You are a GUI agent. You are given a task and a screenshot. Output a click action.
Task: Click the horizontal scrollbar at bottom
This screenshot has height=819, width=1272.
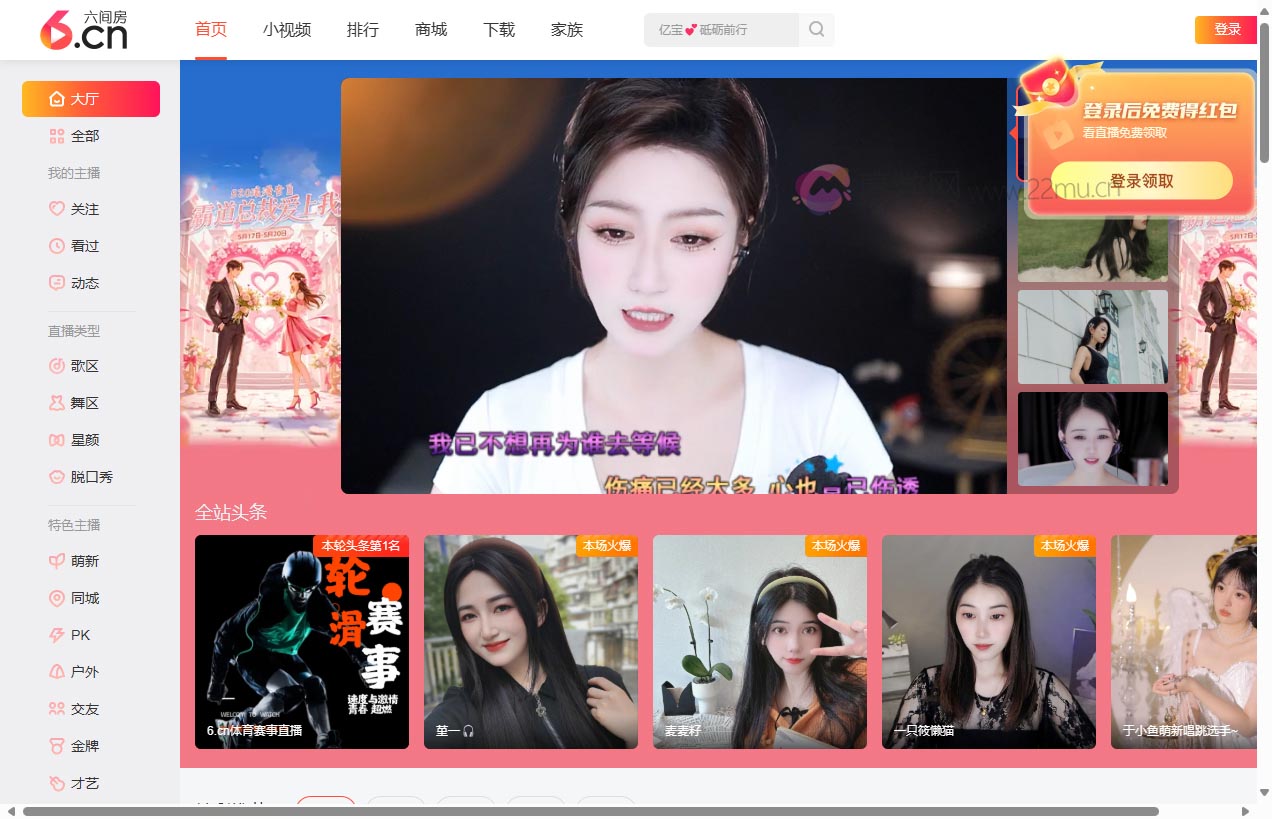pos(590,811)
